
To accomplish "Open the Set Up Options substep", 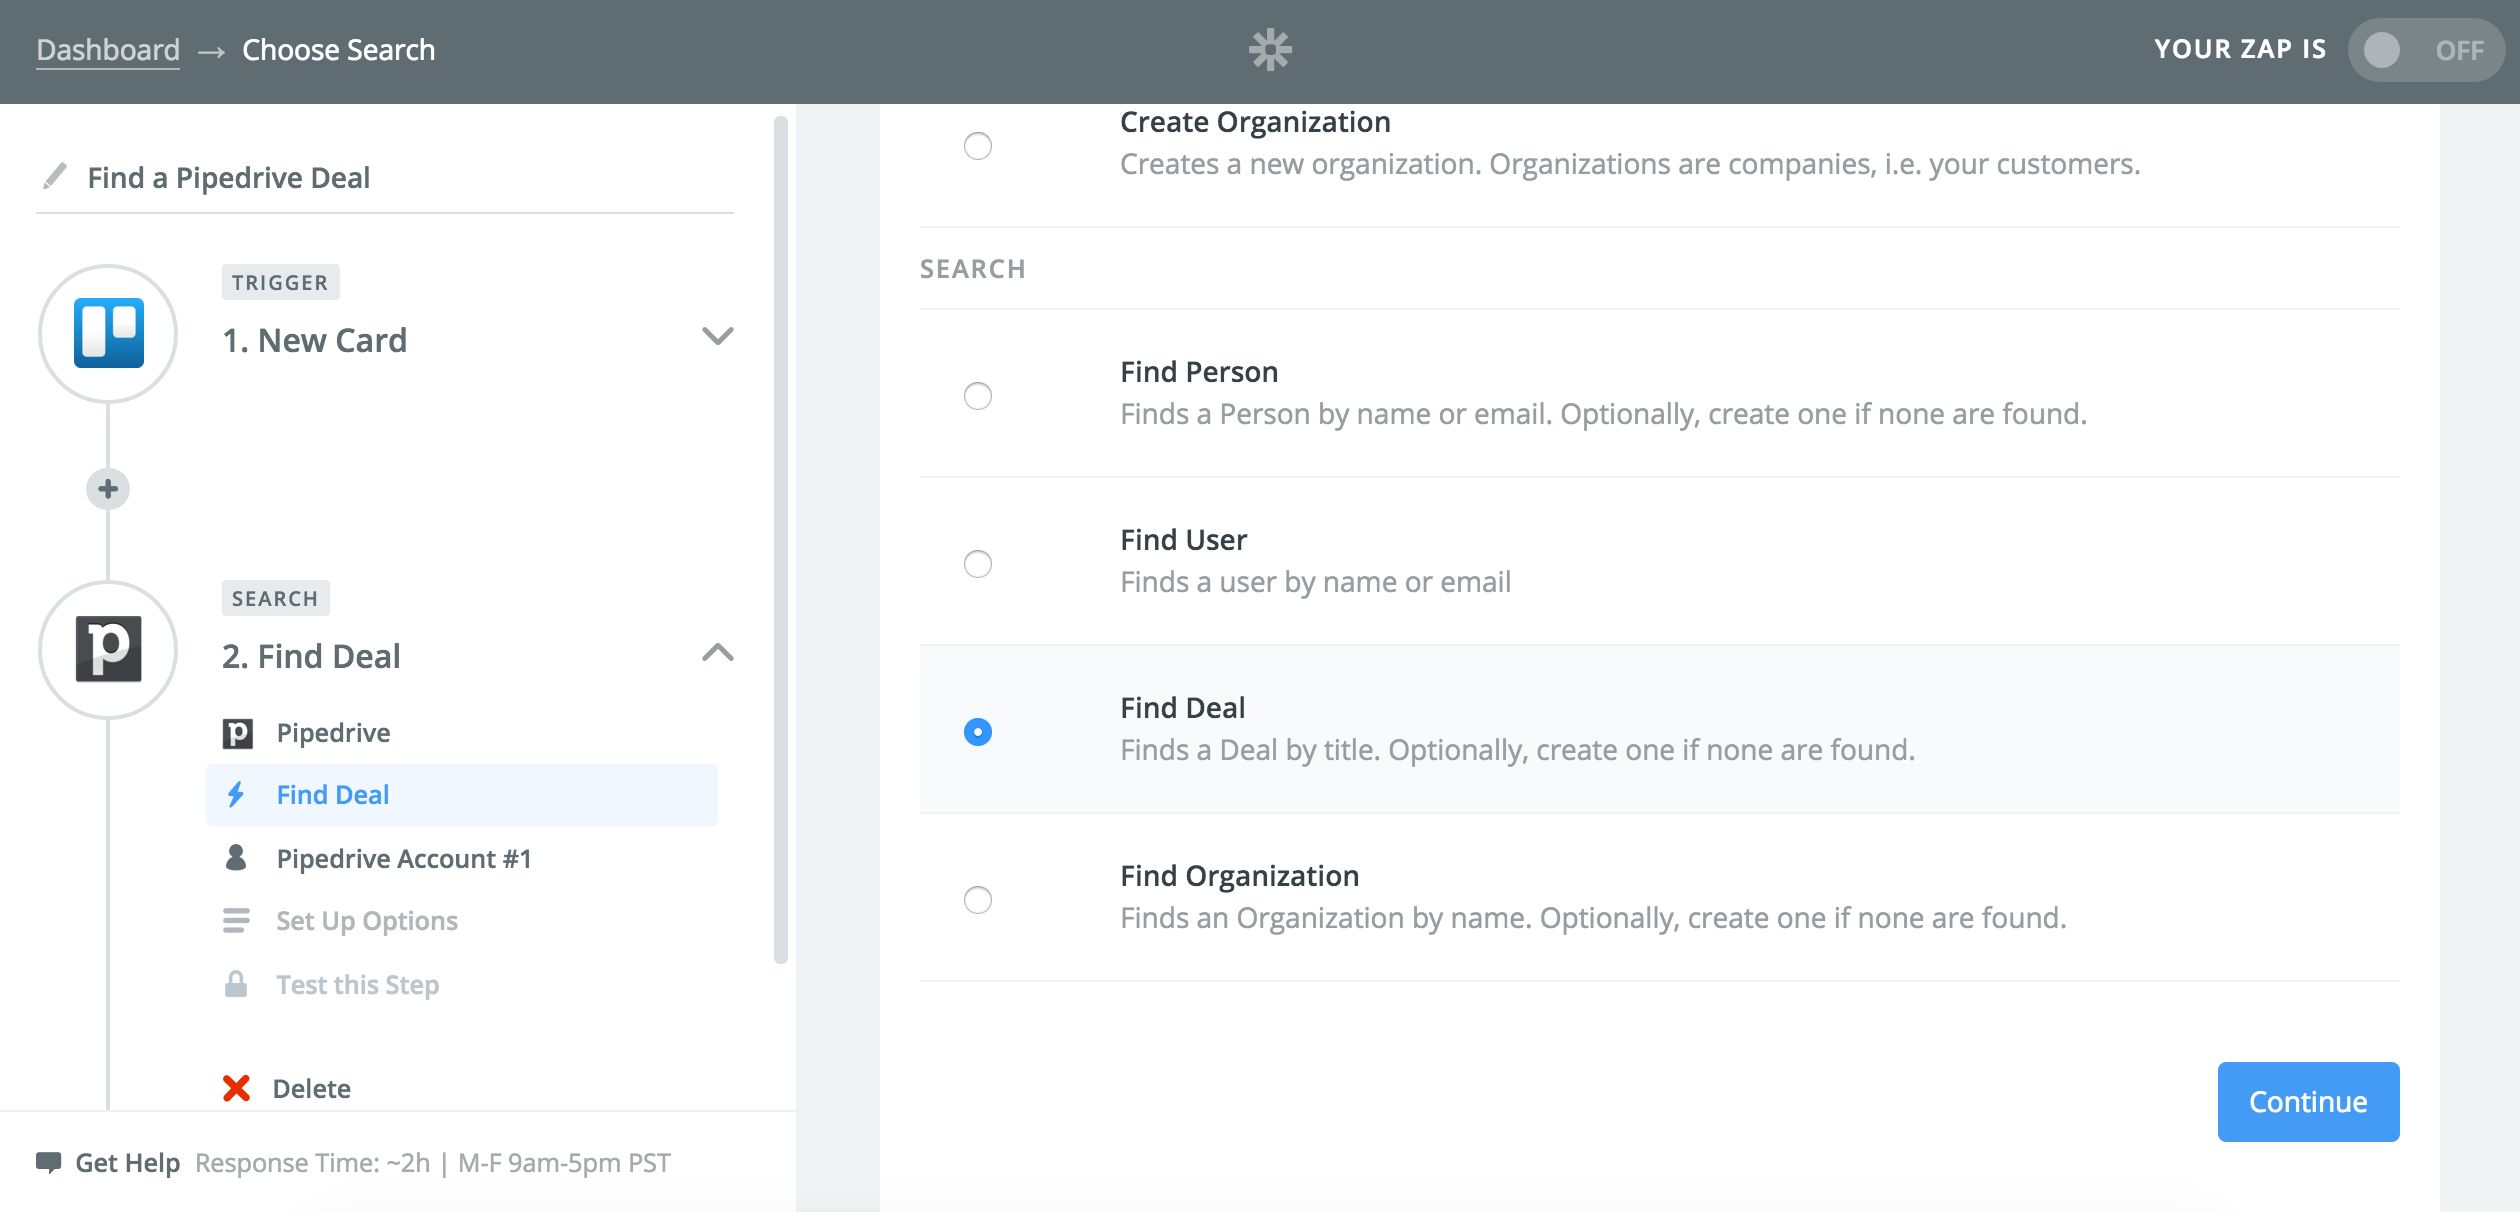I will 462,921.
